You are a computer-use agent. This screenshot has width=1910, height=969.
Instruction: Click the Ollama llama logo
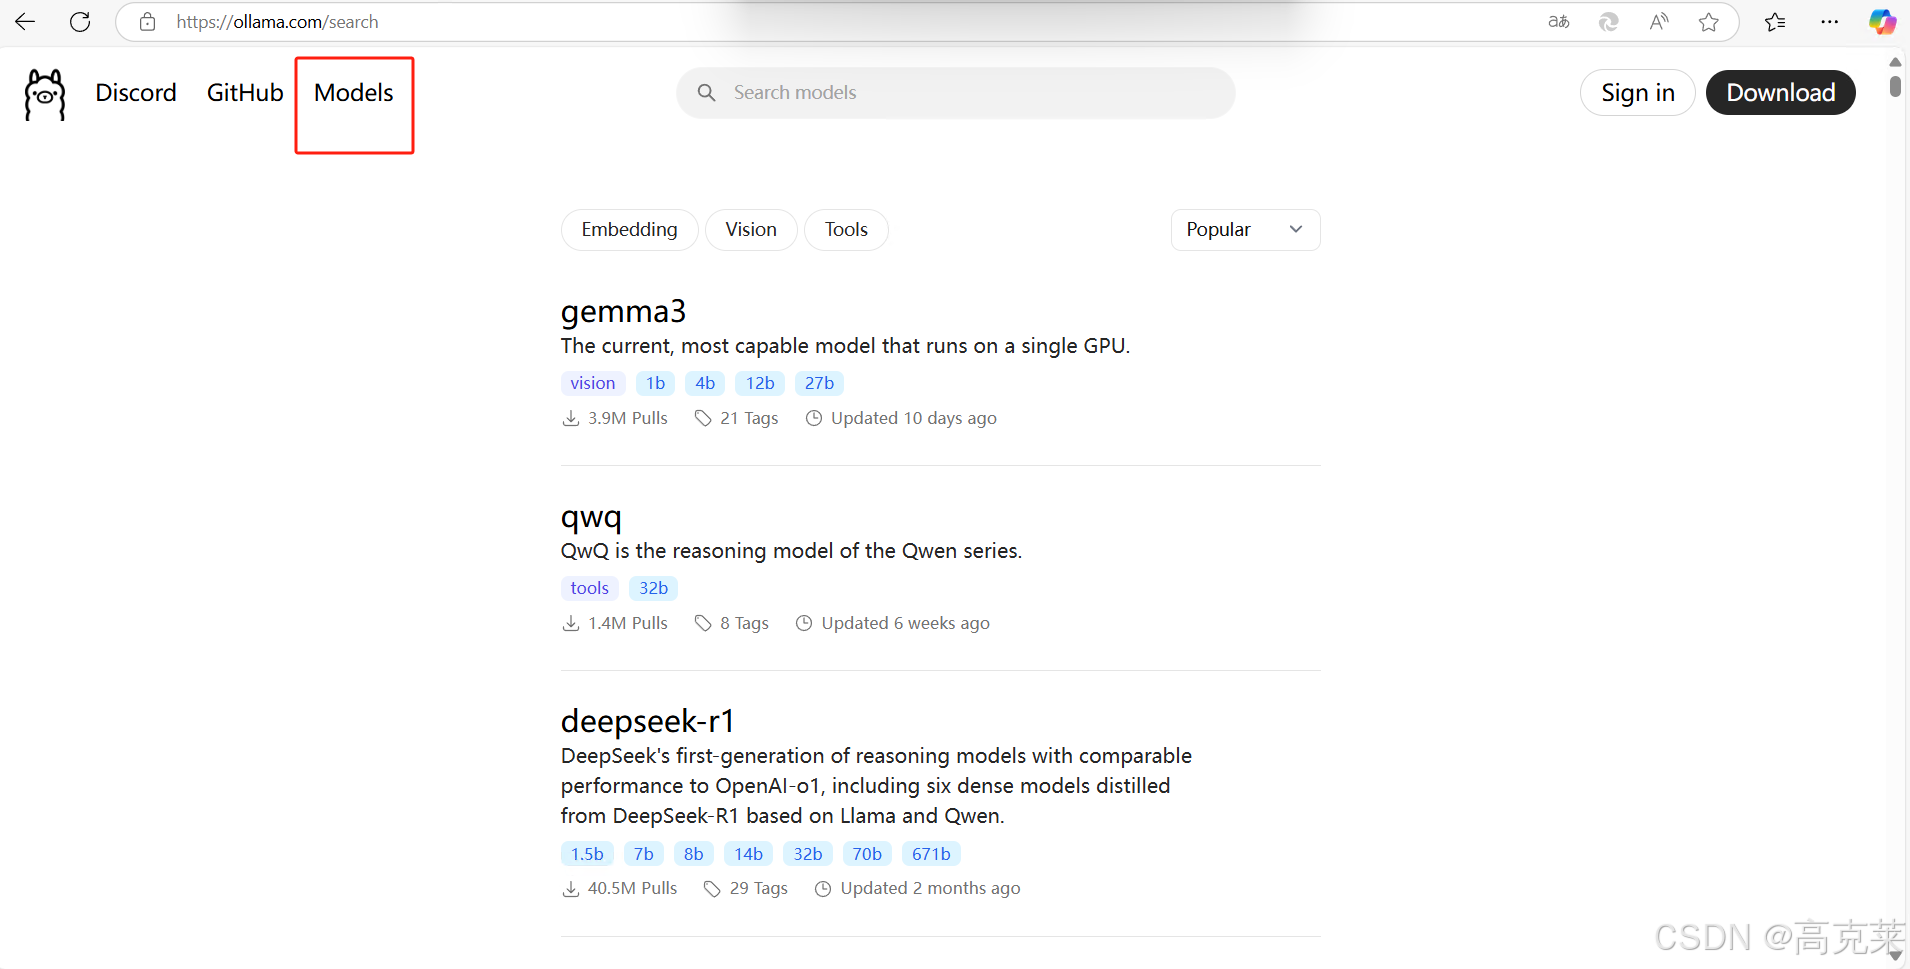pyautogui.click(x=45, y=94)
